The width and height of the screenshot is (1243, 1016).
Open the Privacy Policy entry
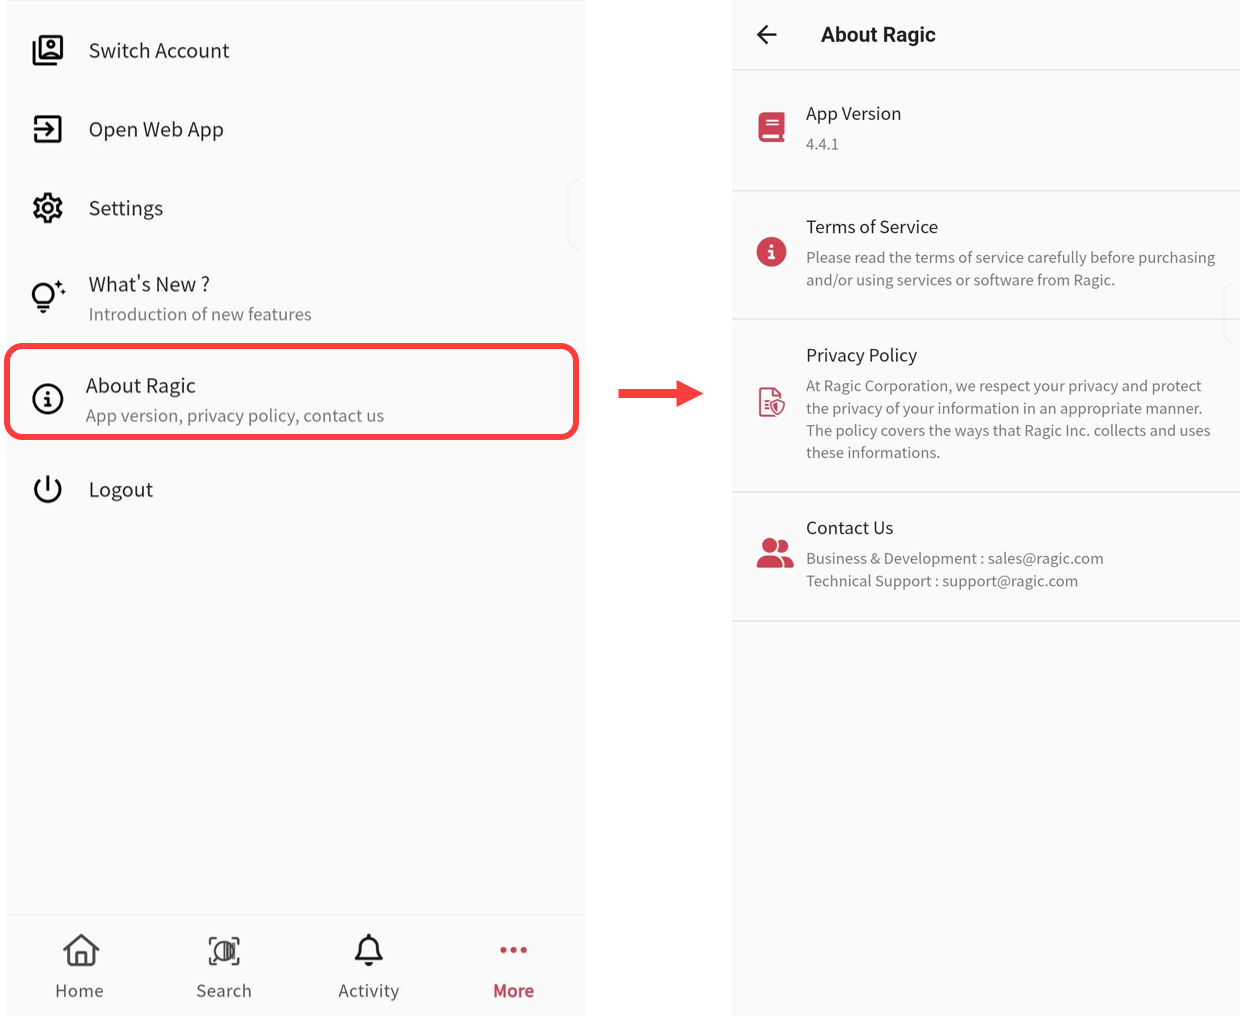point(986,405)
